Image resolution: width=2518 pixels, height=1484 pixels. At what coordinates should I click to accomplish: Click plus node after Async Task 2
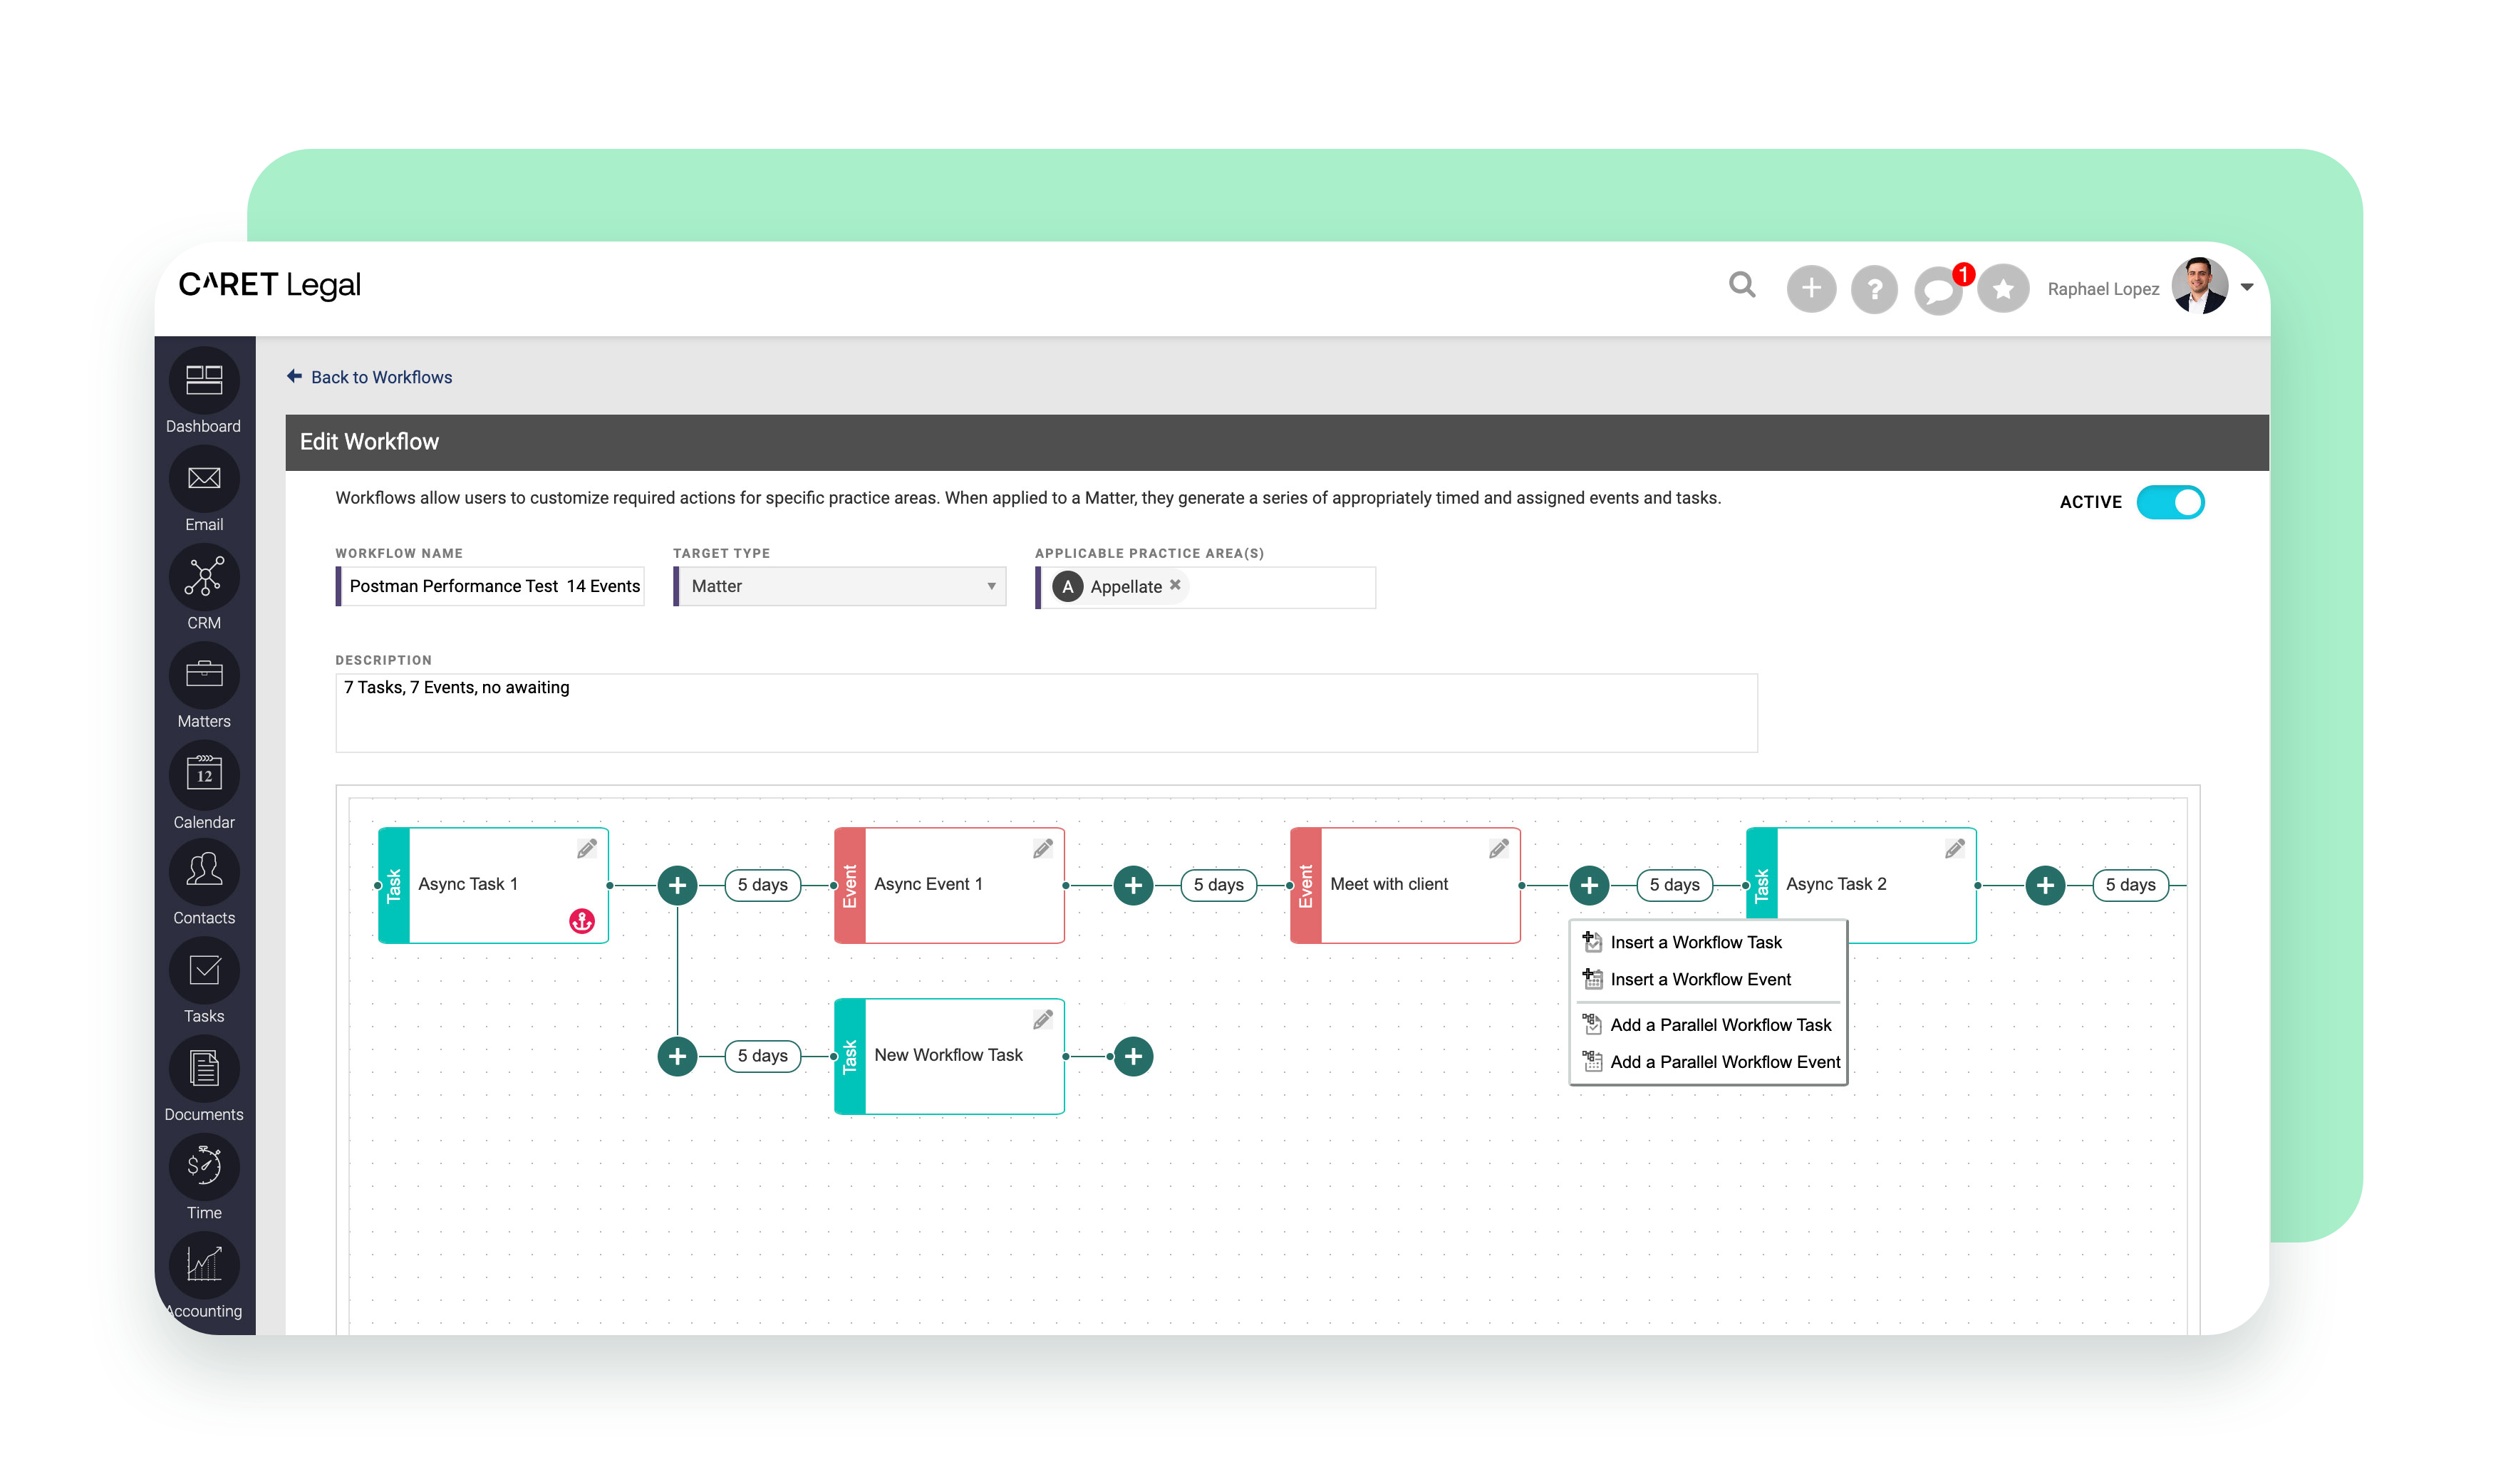pos(2045,885)
